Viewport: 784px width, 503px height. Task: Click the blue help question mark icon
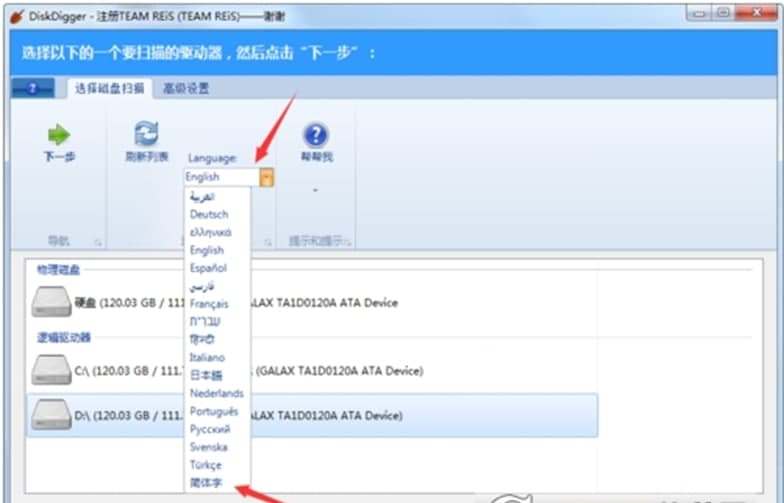click(316, 135)
